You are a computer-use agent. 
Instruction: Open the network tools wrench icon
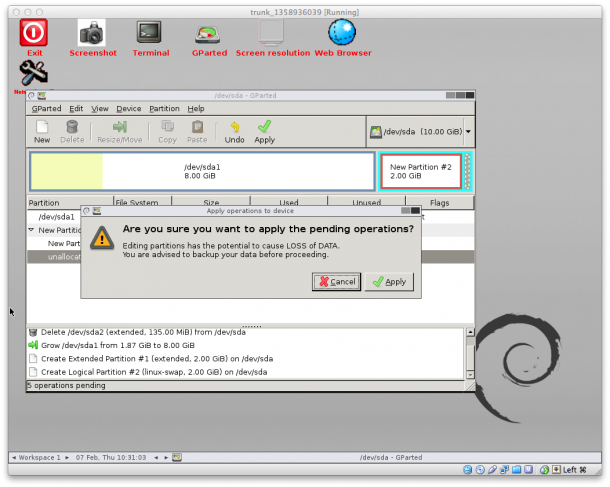34,73
